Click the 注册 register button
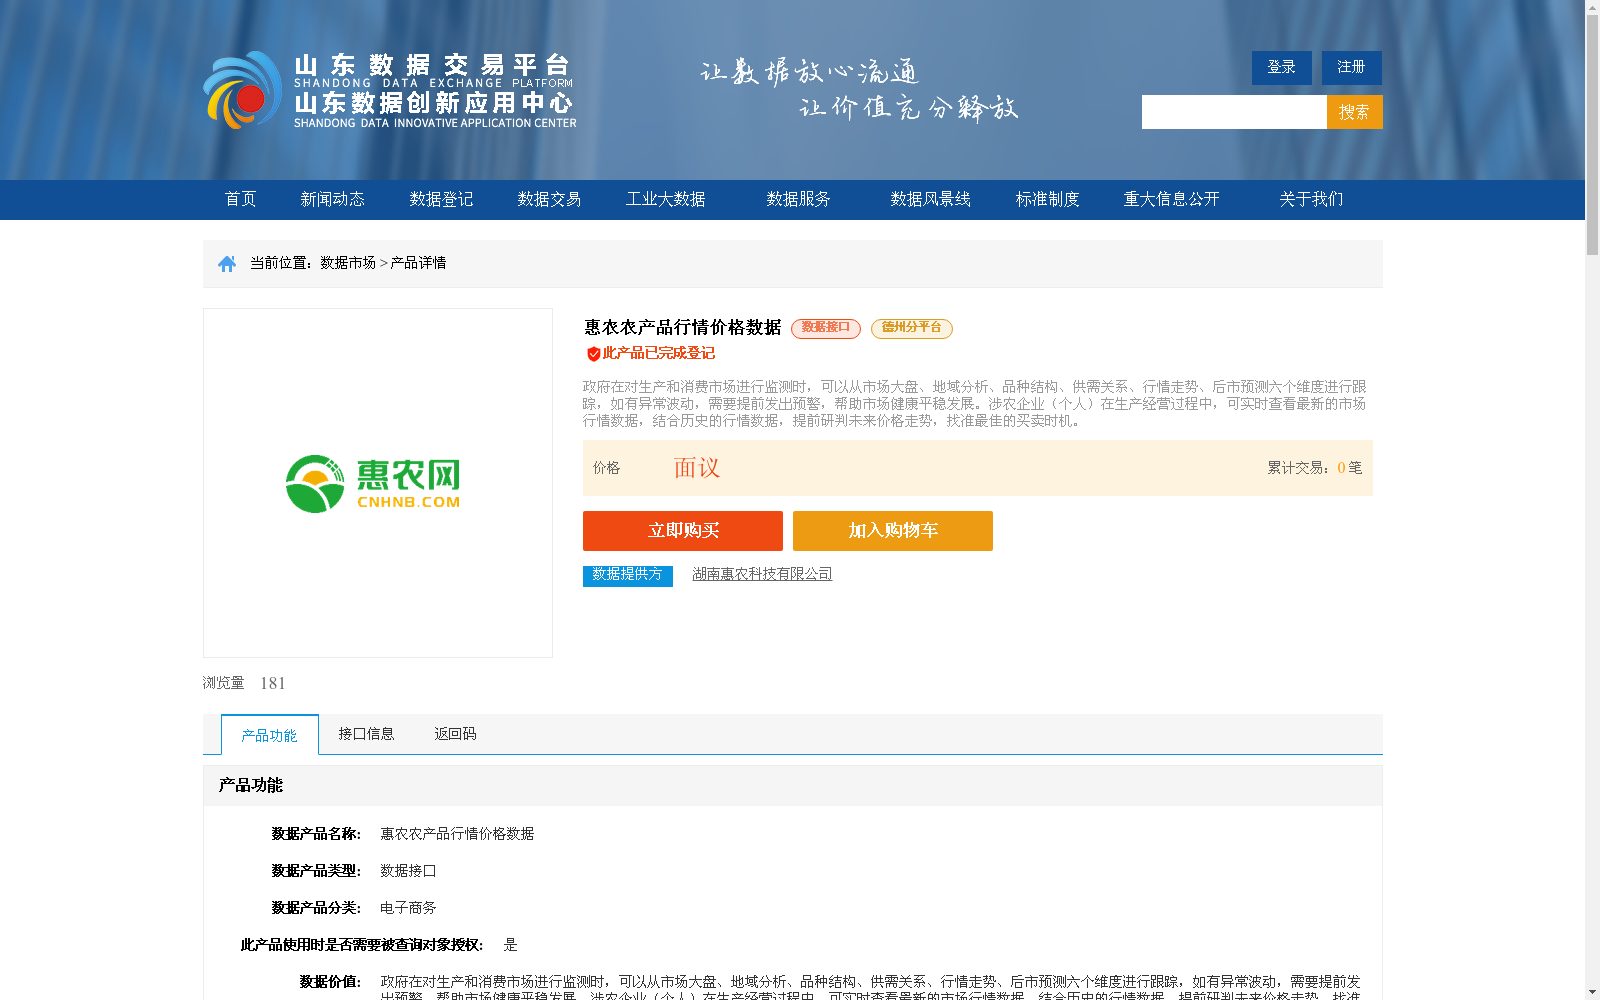The width and height of the screenshot is (1600, 1000). tap(1351, 68)
